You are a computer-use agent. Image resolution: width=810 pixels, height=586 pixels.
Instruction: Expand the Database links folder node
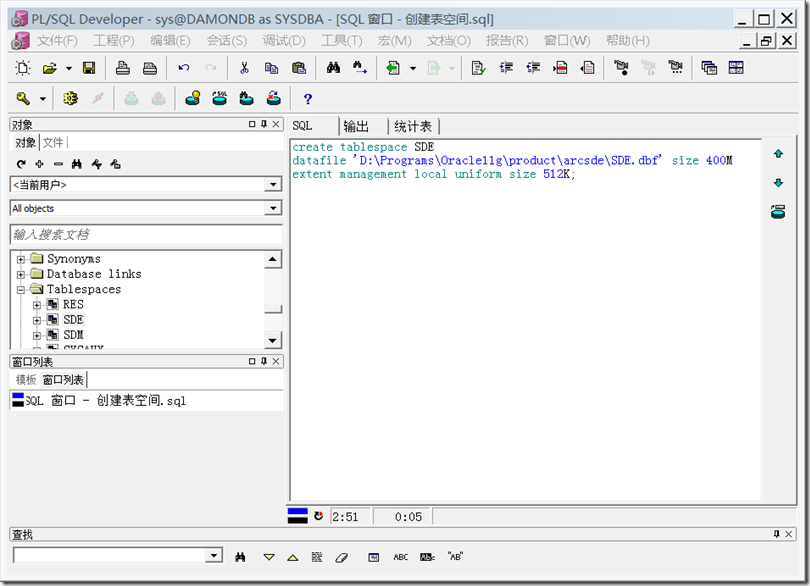tap(21, 274)
